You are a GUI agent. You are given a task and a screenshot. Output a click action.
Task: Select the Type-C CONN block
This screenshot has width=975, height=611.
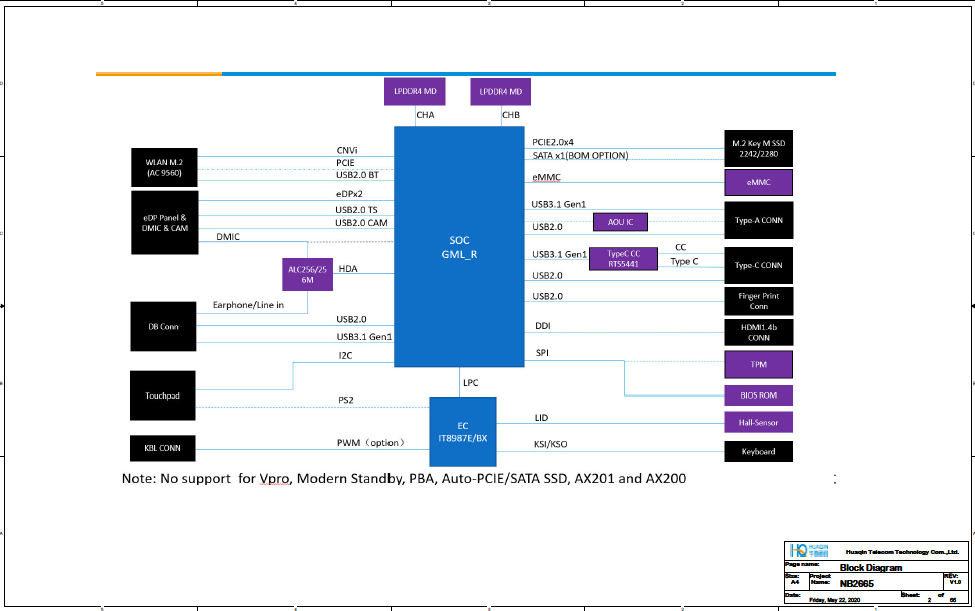click(758, 265)
